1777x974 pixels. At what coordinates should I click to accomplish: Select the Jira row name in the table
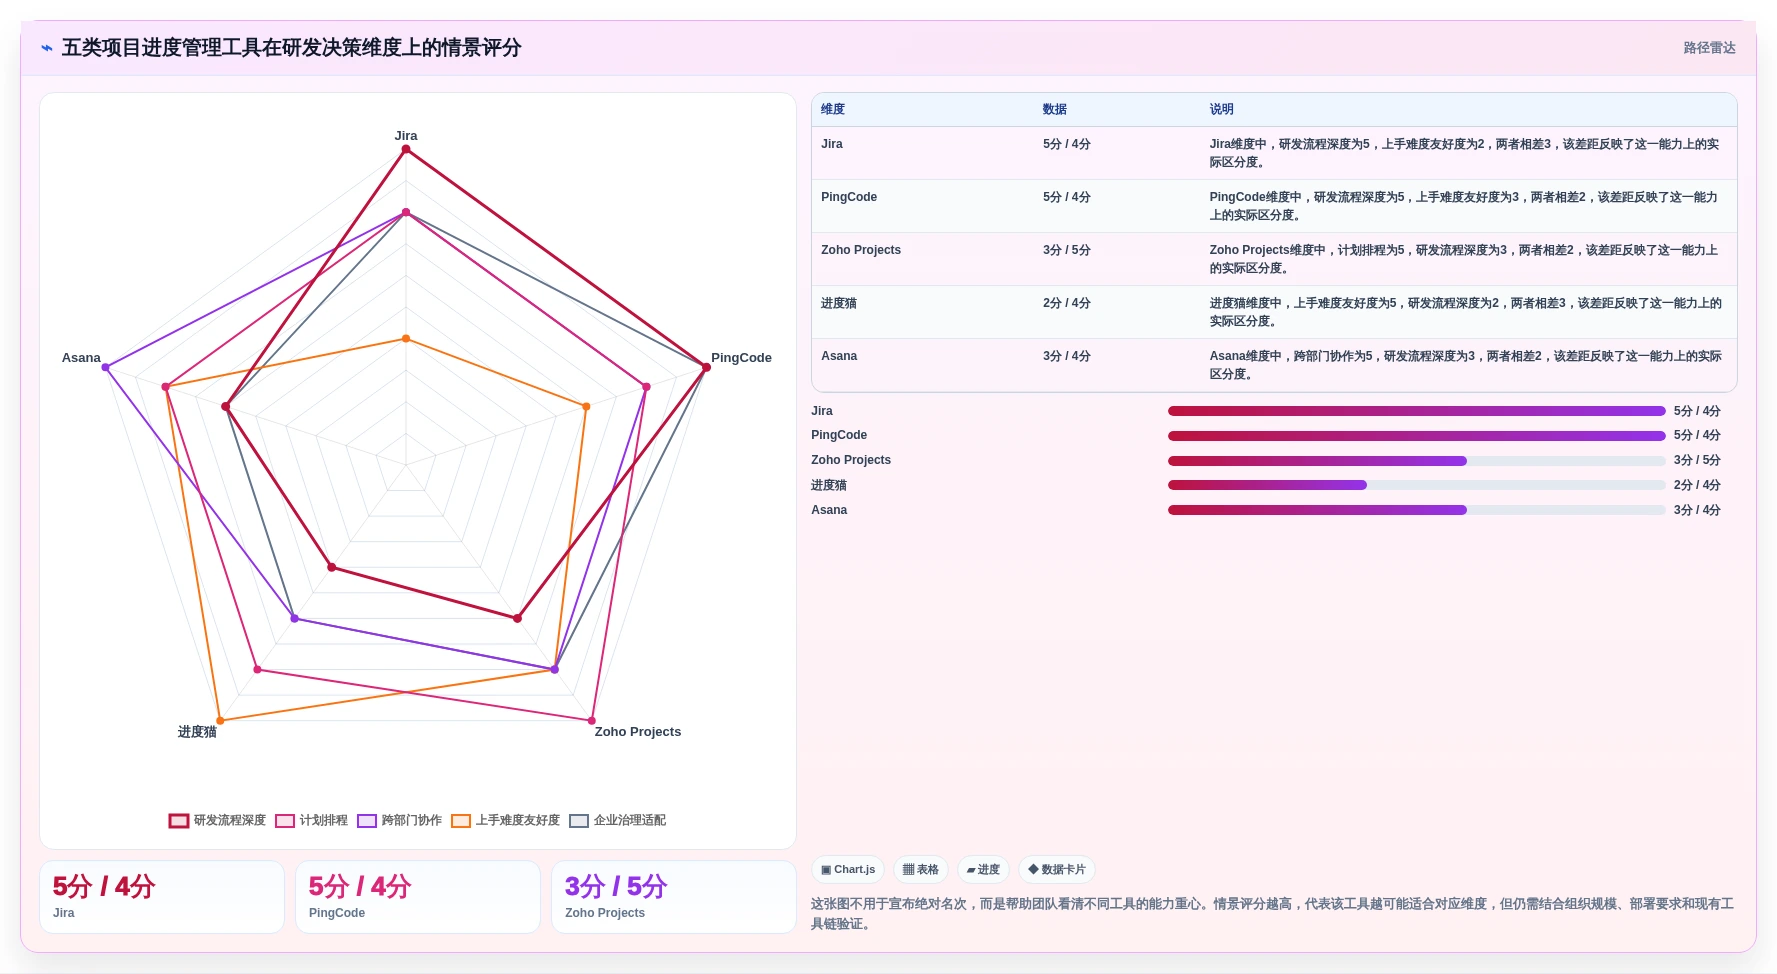(x=832, y=144)
